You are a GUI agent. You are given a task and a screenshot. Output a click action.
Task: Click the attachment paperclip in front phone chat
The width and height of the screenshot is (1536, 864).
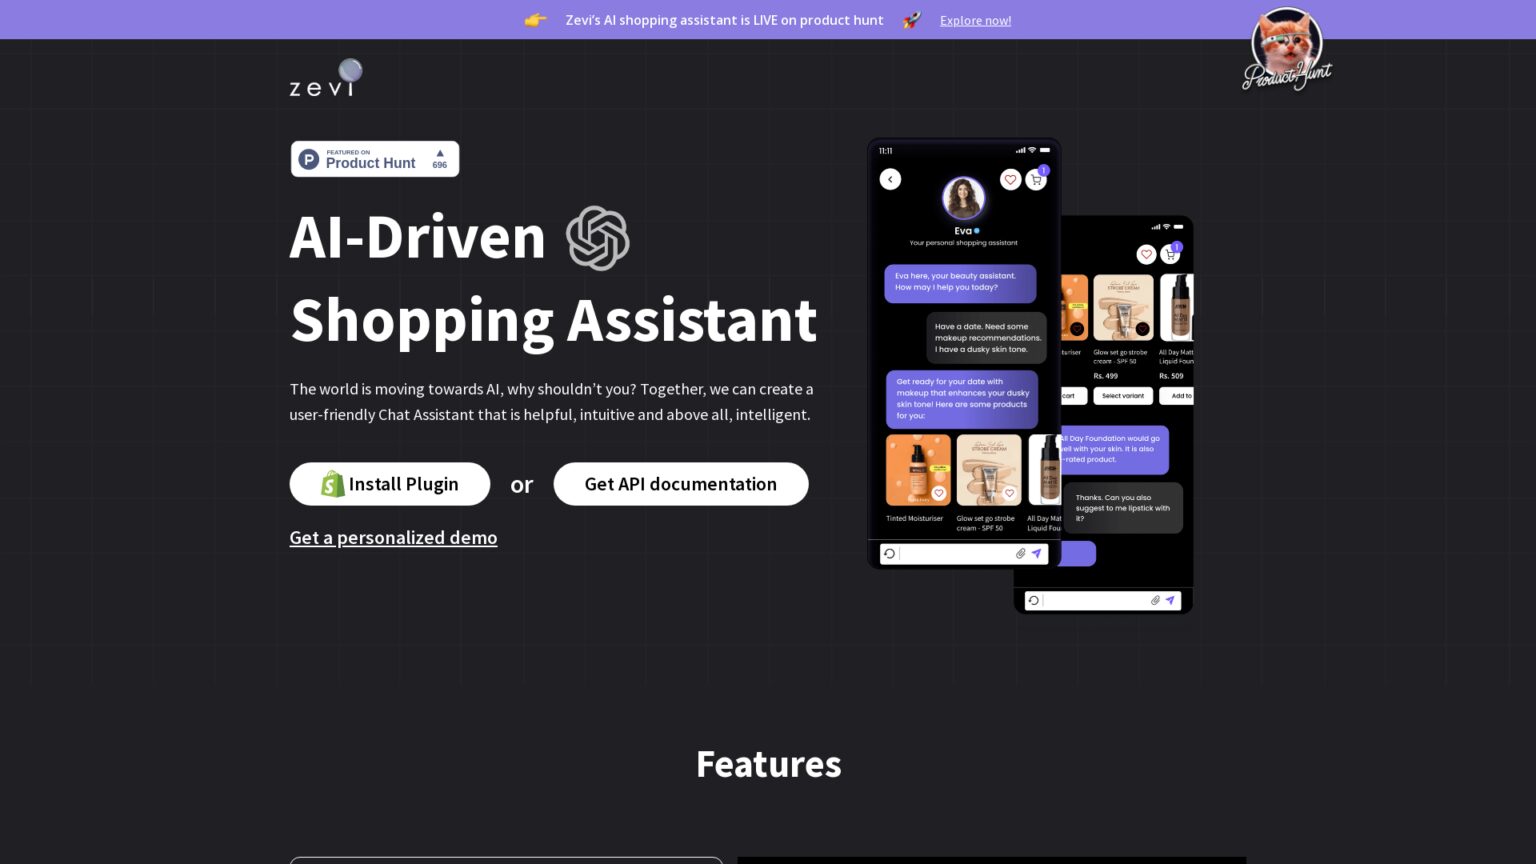click(1020, 553)
